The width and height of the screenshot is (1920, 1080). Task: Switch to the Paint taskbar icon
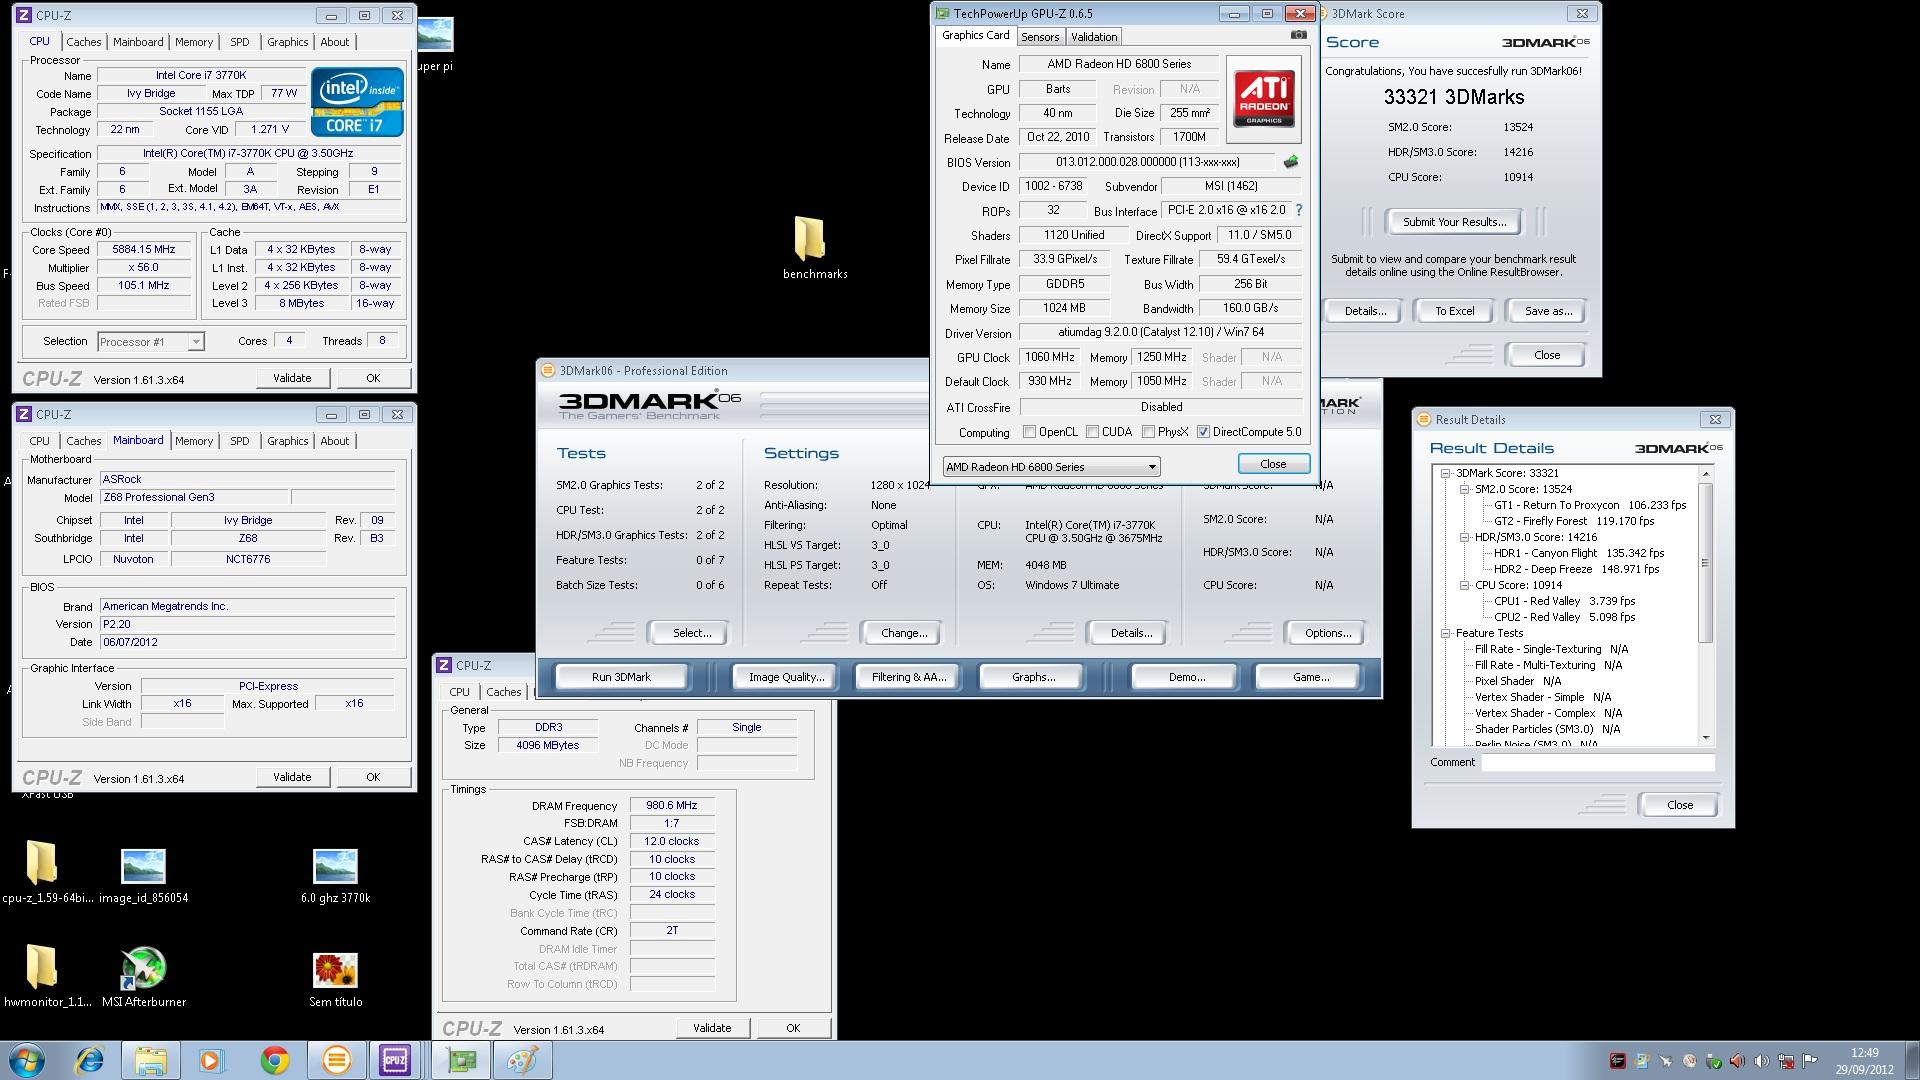coord(522,1060)
